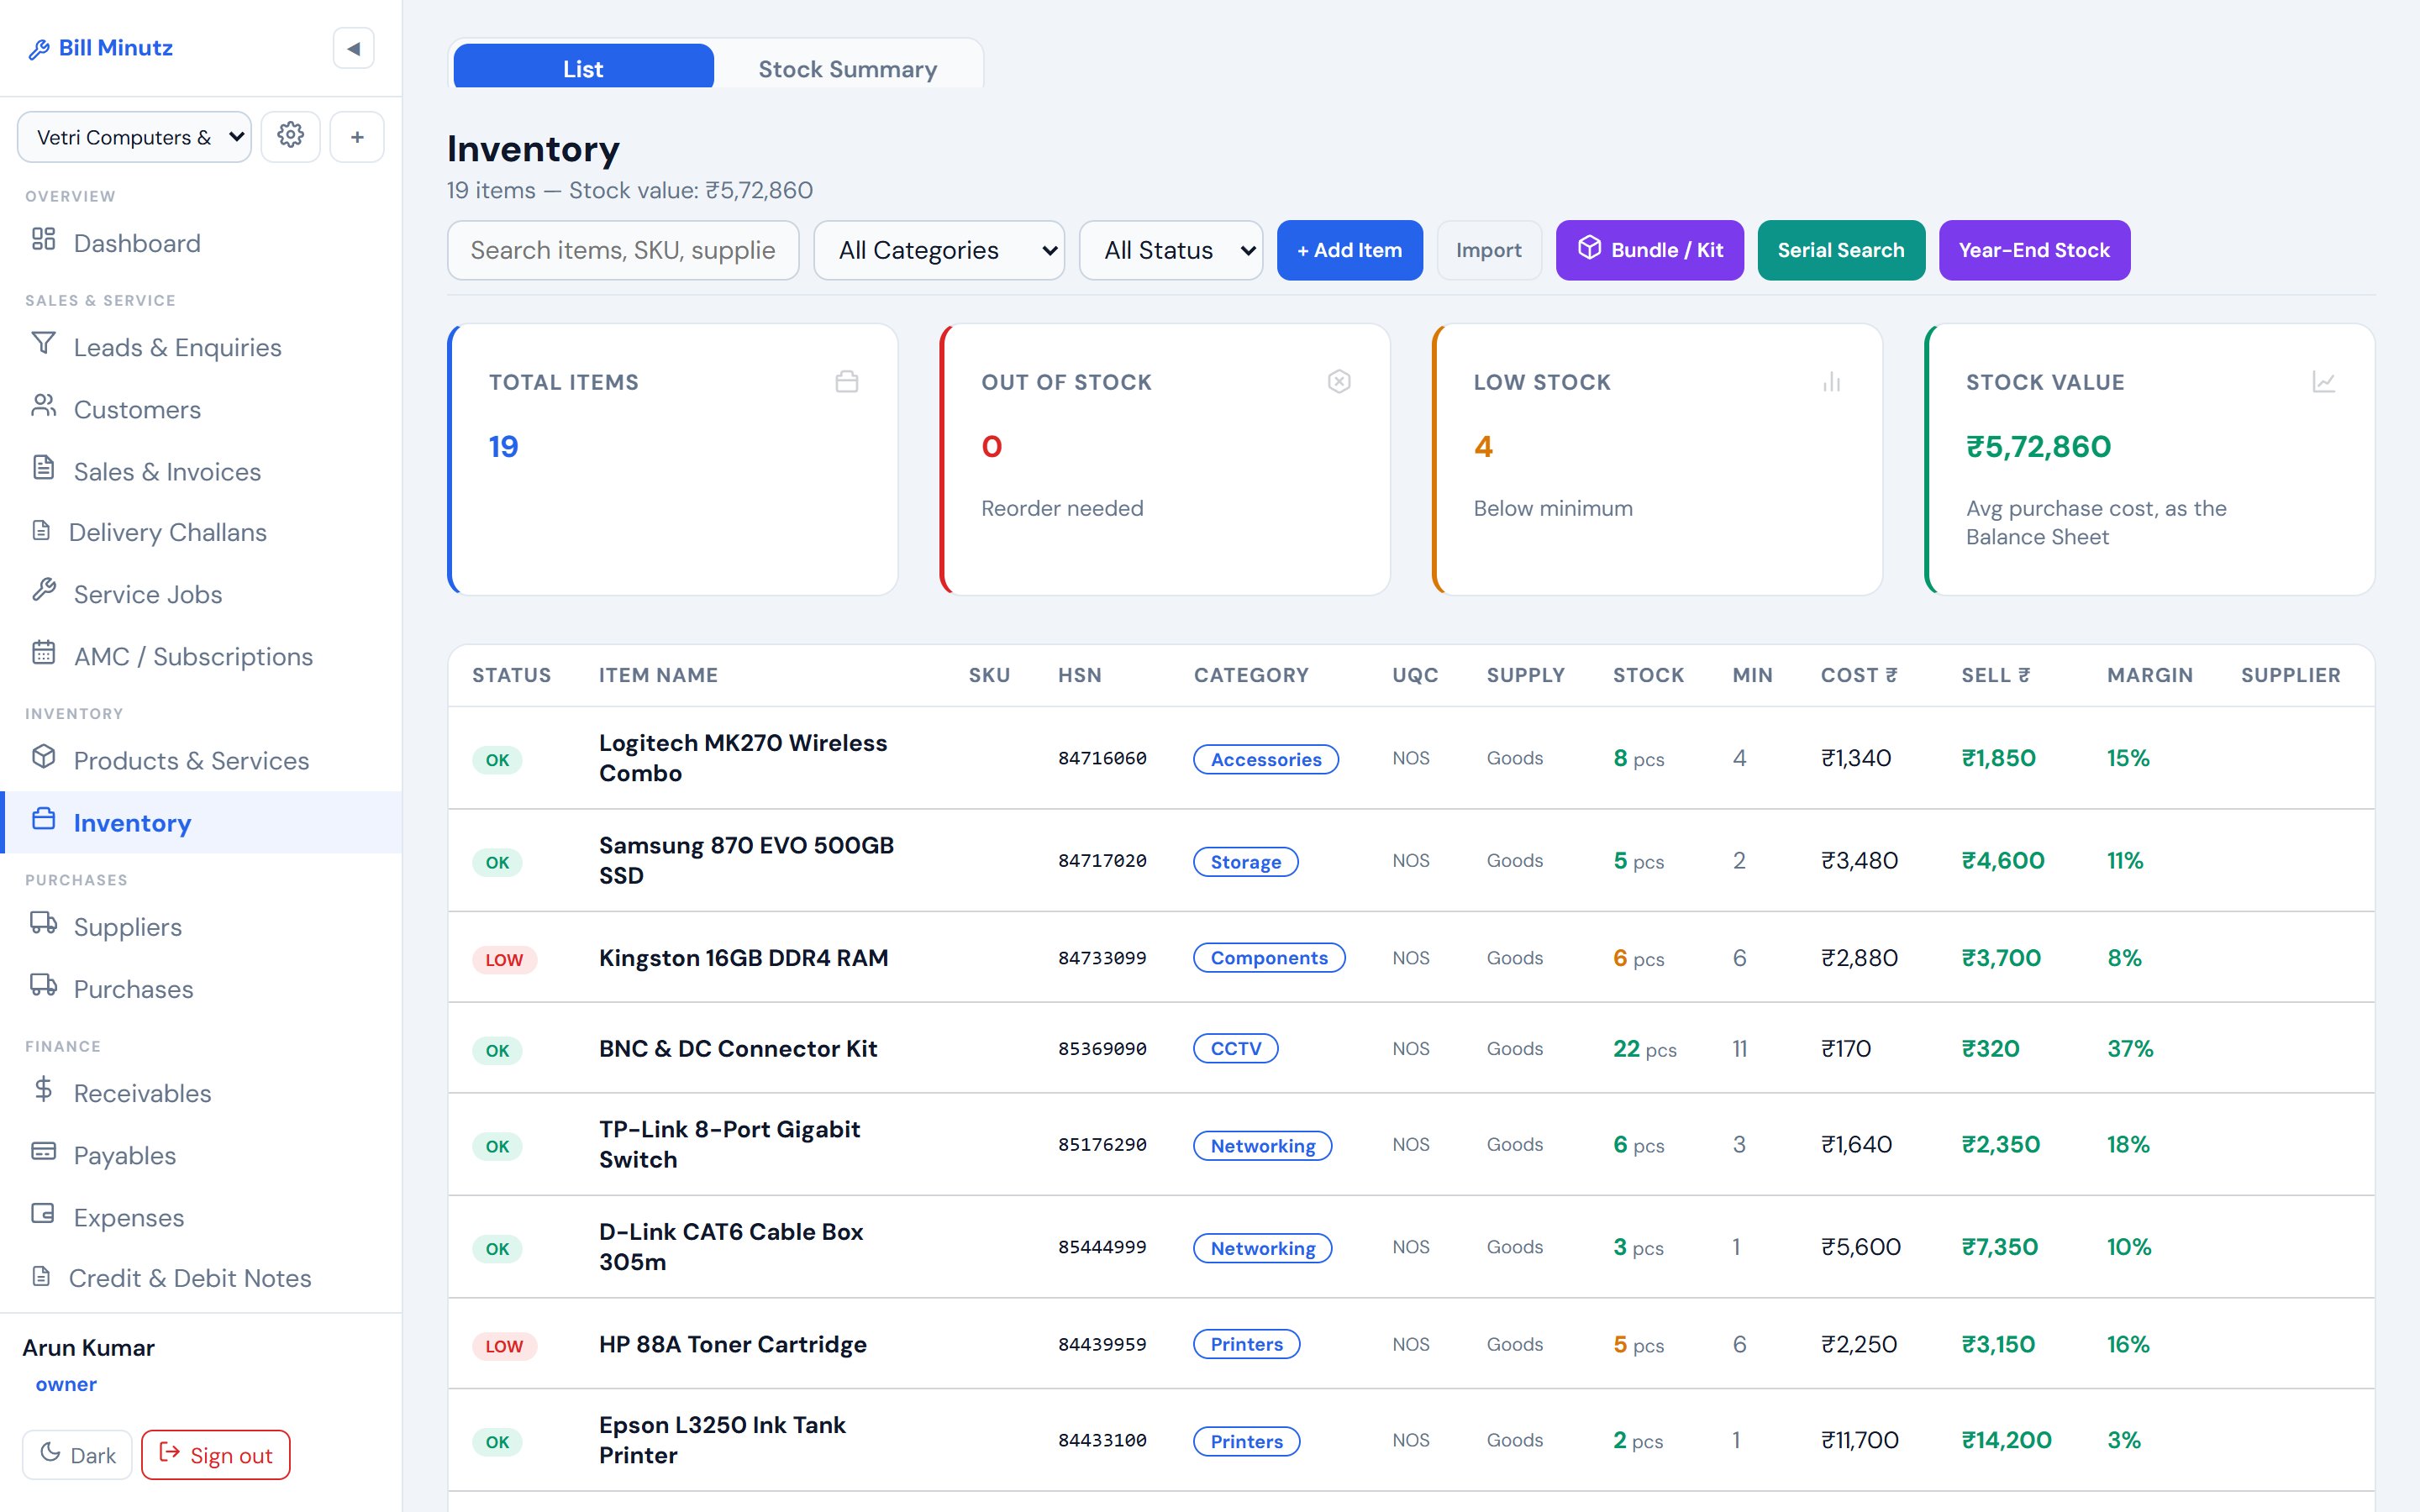Click the Products & Services box icon
The height and width of the screenshot is (1512, 2420).
click(43, 756)
